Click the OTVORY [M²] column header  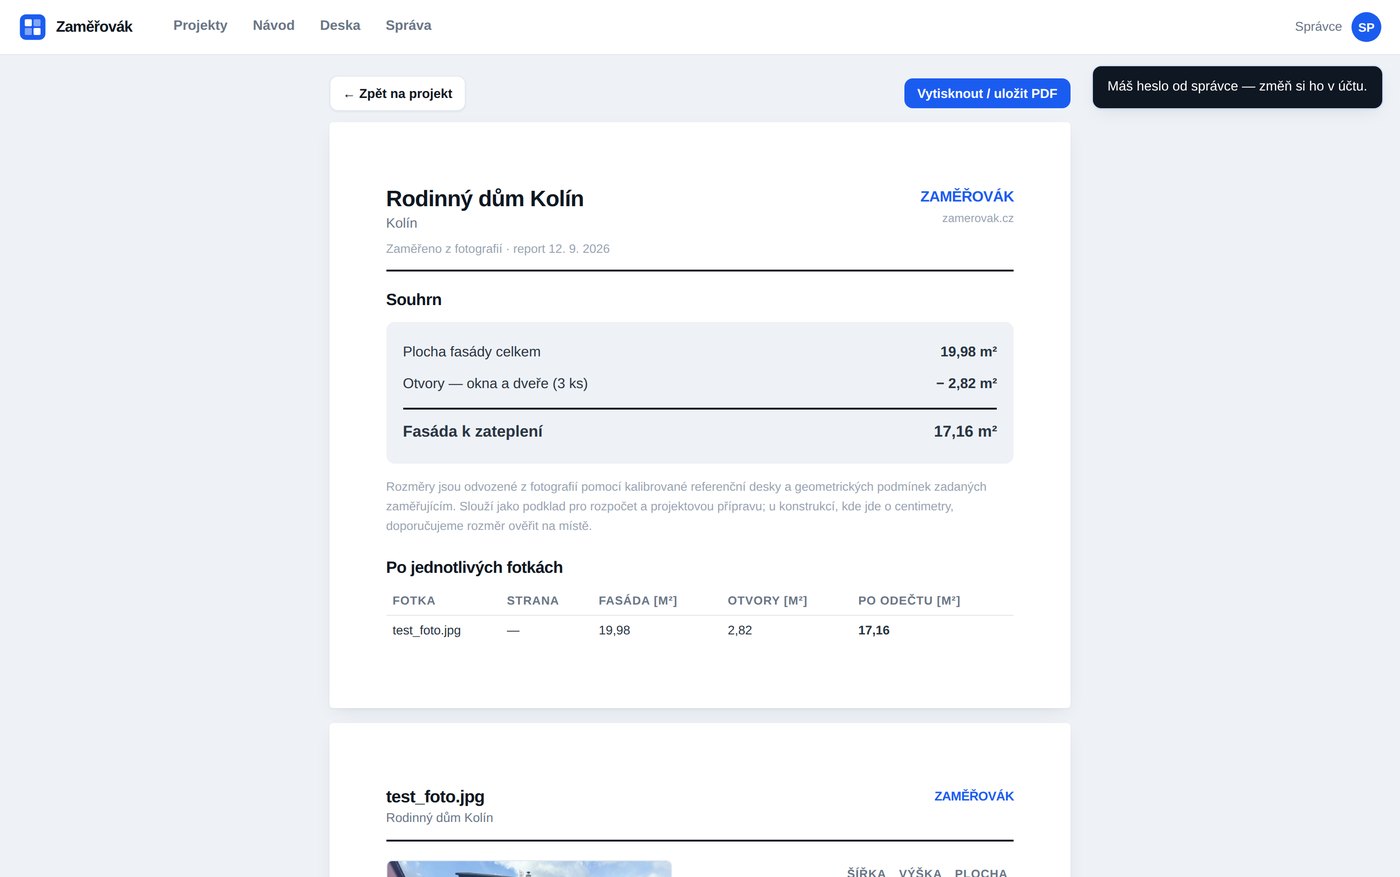point(767,601)
